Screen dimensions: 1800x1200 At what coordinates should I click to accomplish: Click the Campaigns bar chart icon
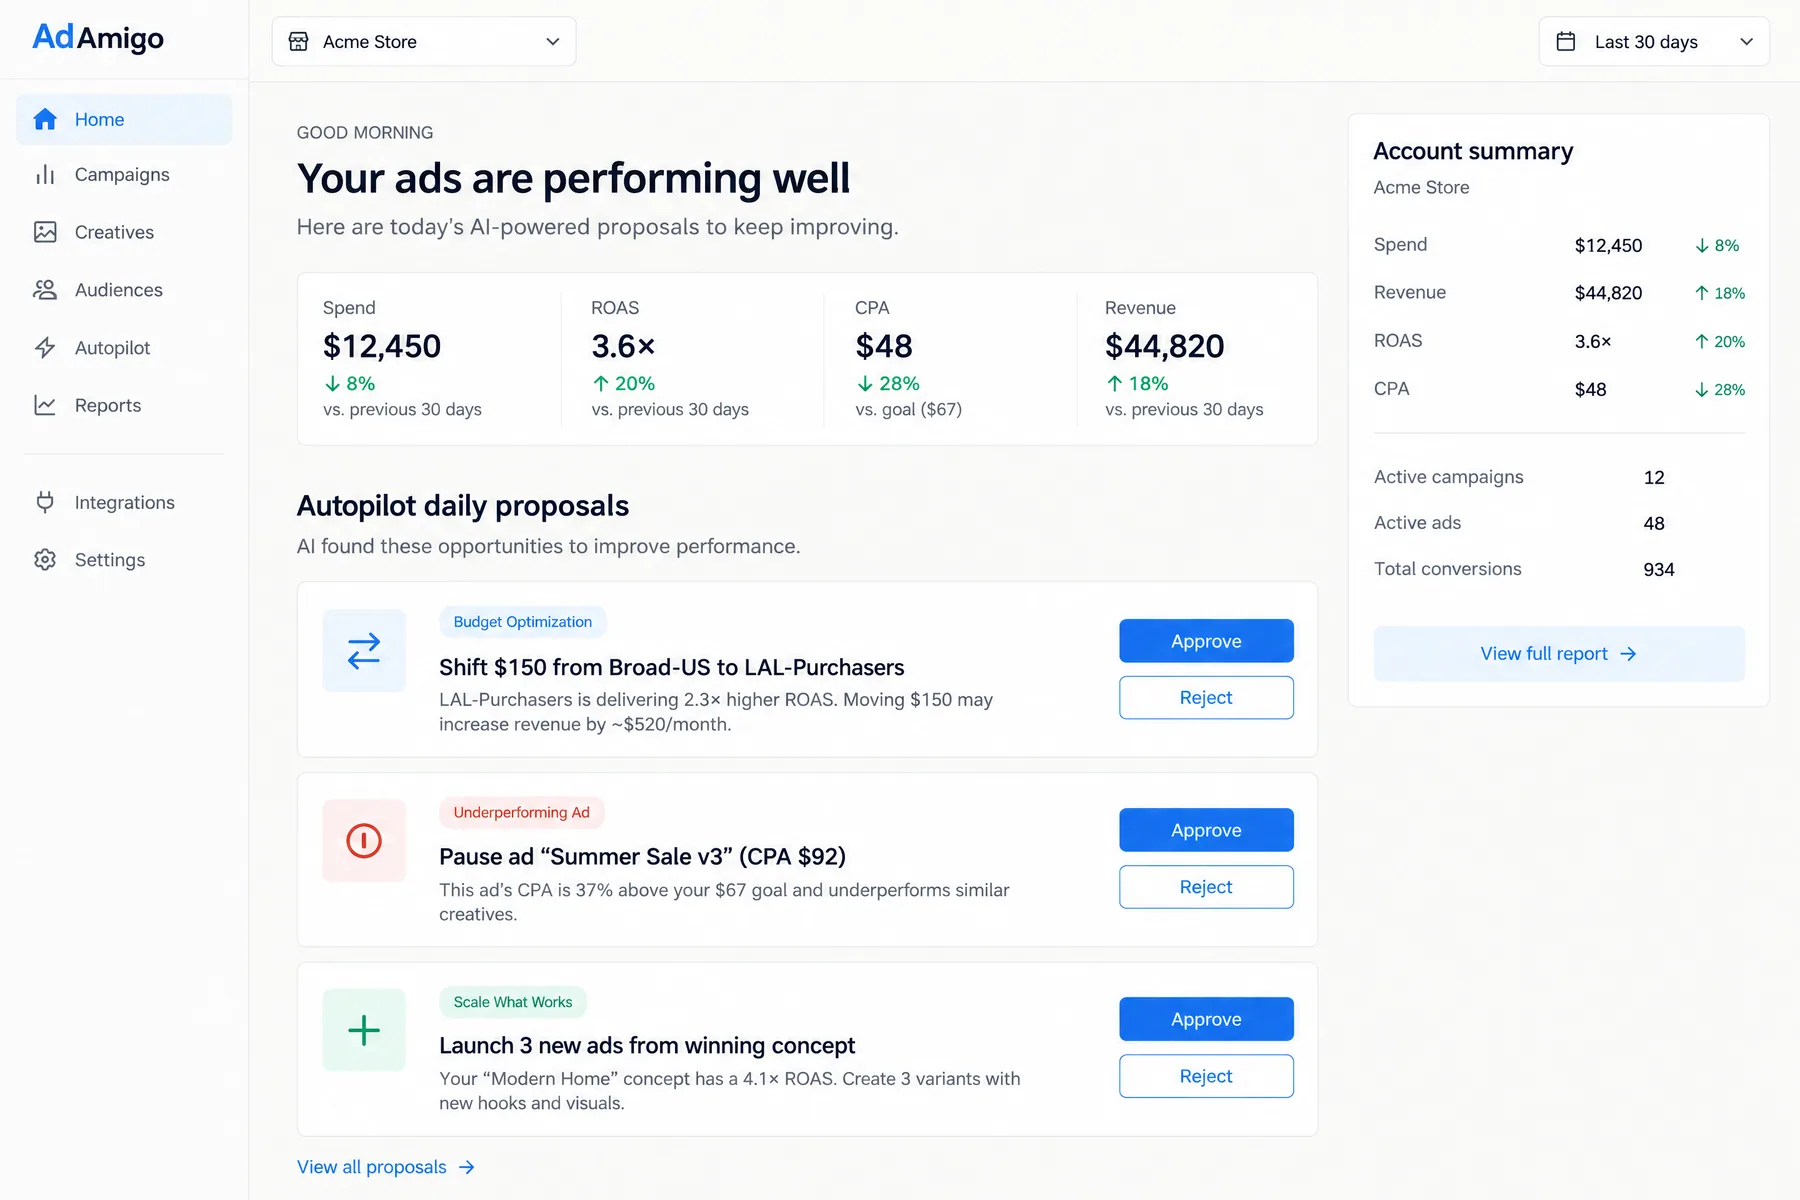point(45,175)
